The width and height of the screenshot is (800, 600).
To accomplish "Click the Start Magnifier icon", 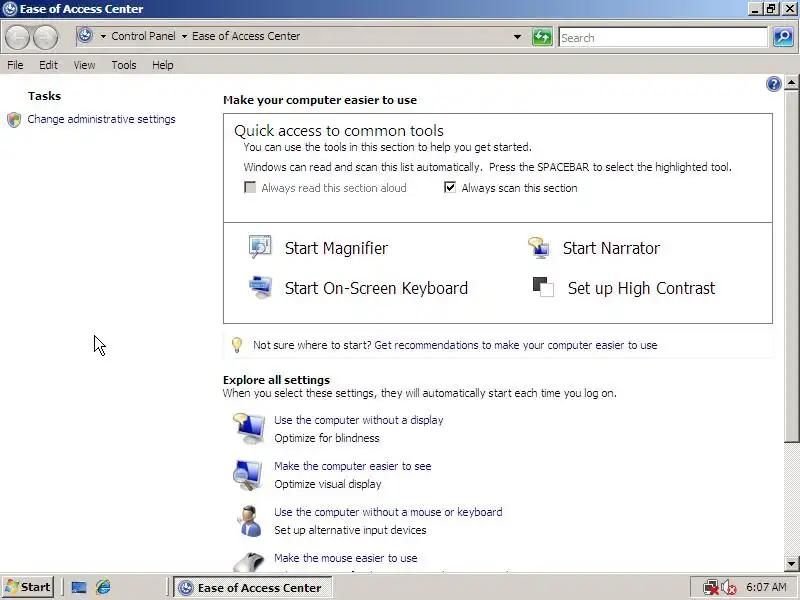I will pyautogui.click(x=260, y=247).
